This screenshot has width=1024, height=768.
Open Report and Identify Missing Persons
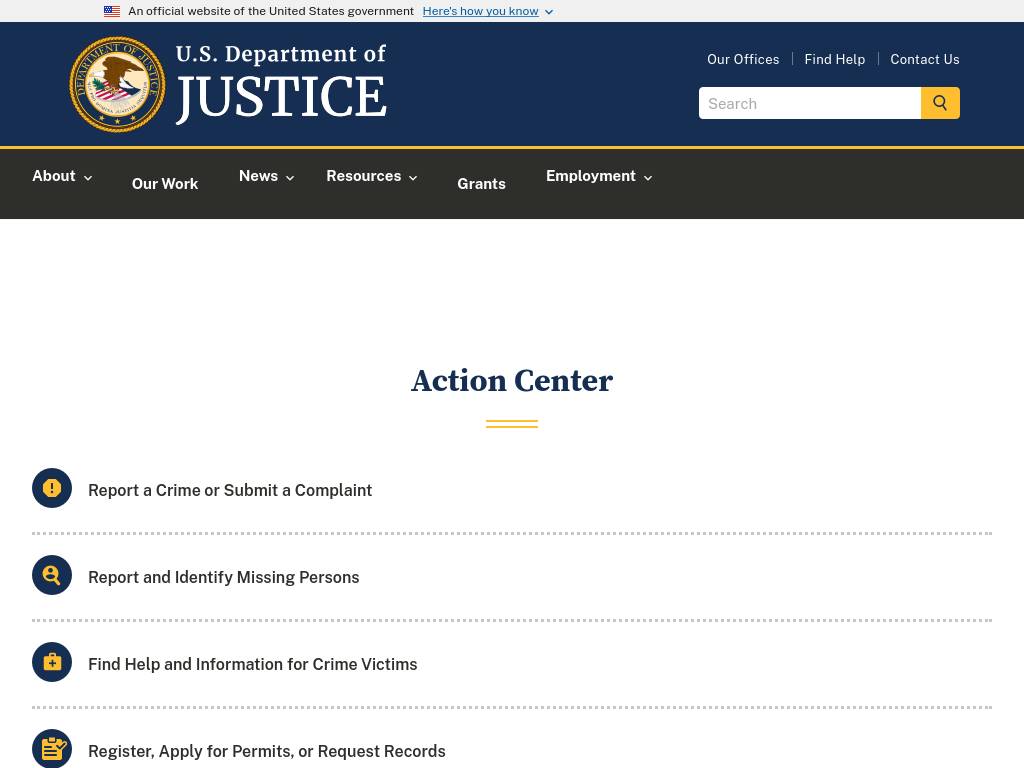click(x=223, y=577)
